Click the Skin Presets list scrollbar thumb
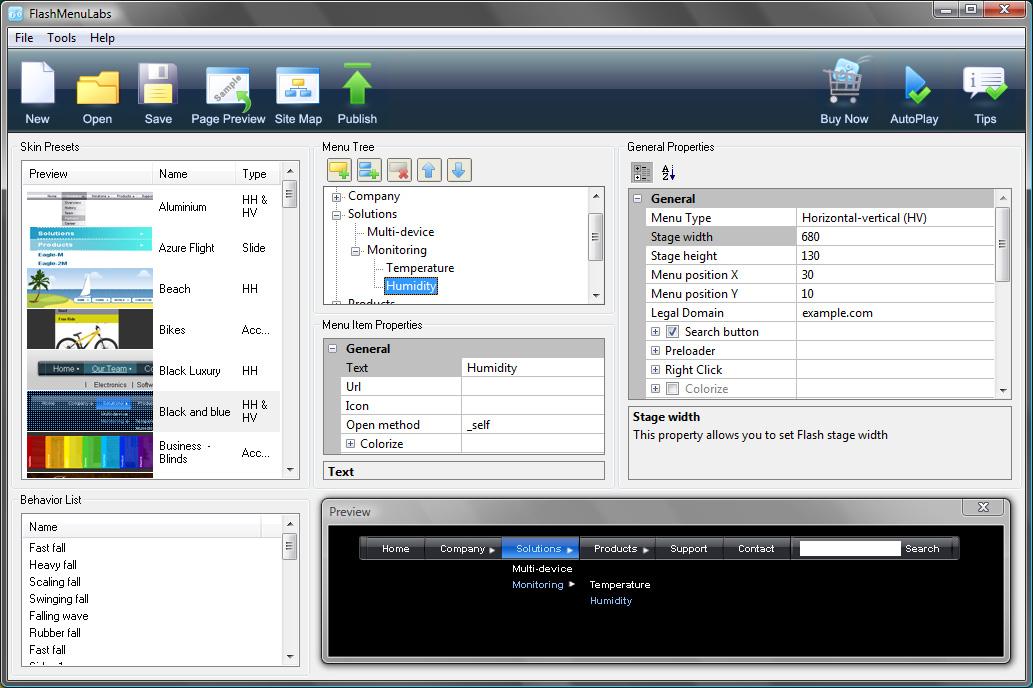Screen dimensions: 1033x688 point(289,194)
